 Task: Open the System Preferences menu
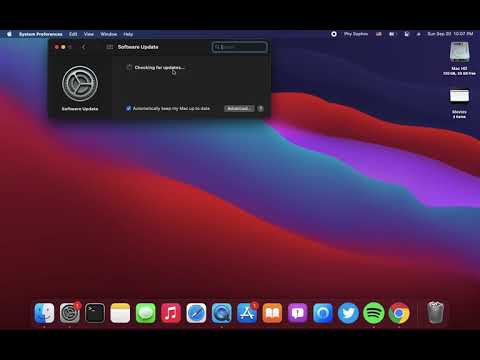click(x=40, y=34)
